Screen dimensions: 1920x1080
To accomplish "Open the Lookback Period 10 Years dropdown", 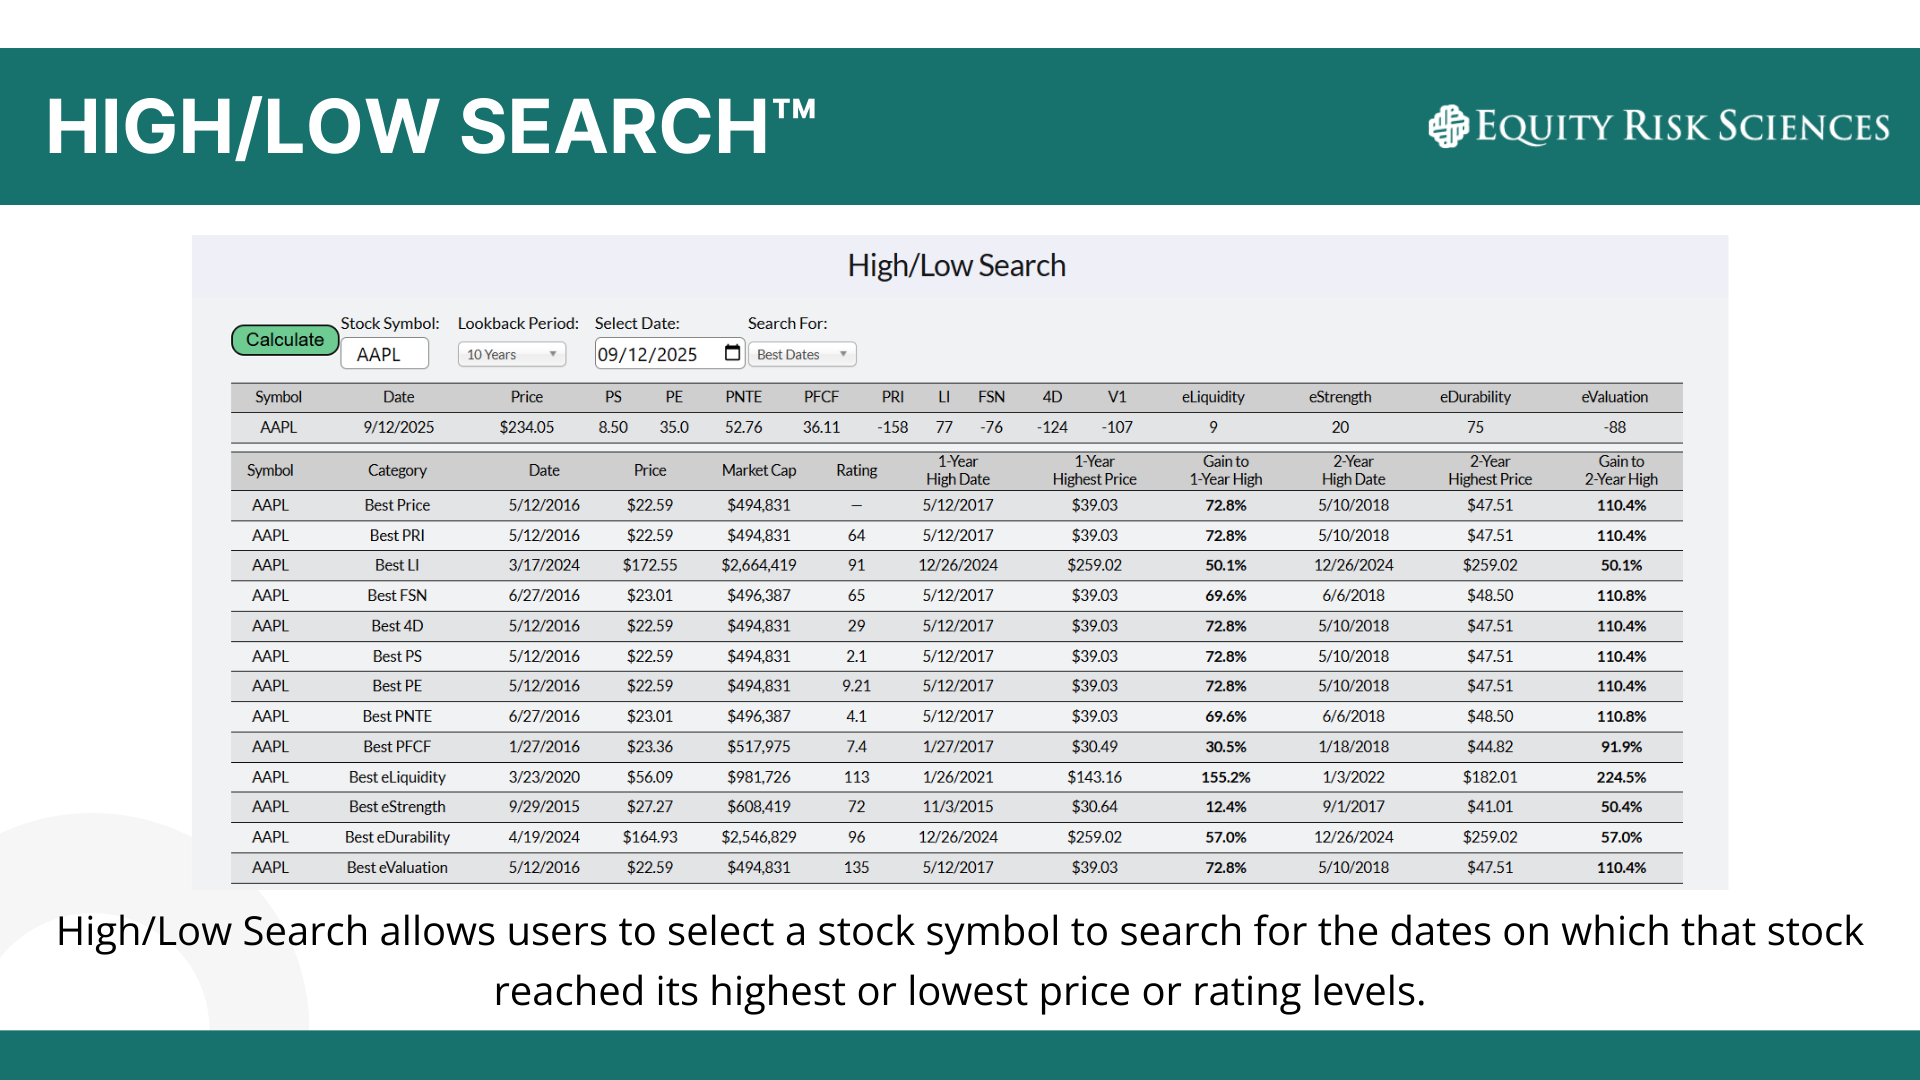I will 512,354.
